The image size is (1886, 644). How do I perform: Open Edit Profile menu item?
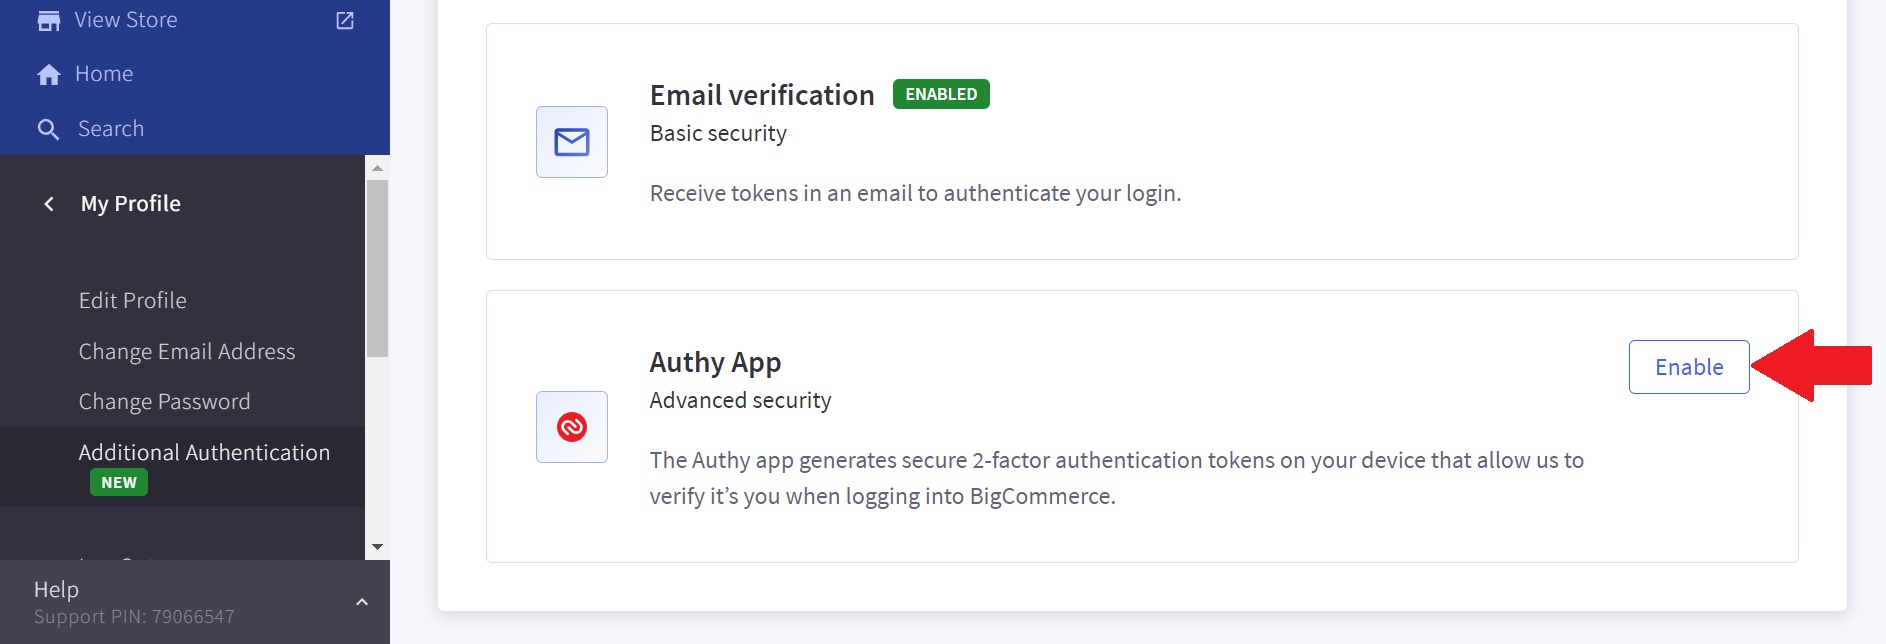(133, 300)
